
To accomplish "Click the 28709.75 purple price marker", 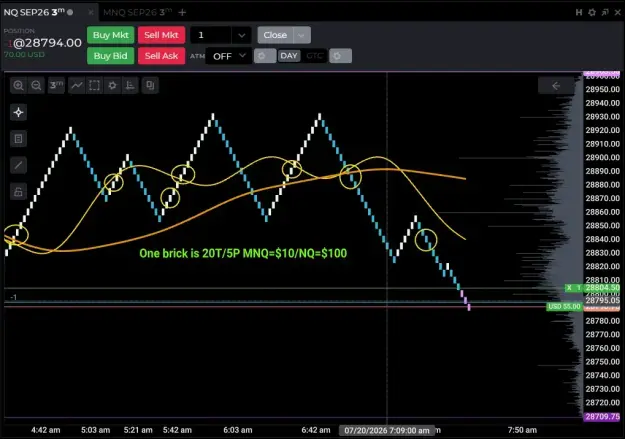I will tap(602, 417).
